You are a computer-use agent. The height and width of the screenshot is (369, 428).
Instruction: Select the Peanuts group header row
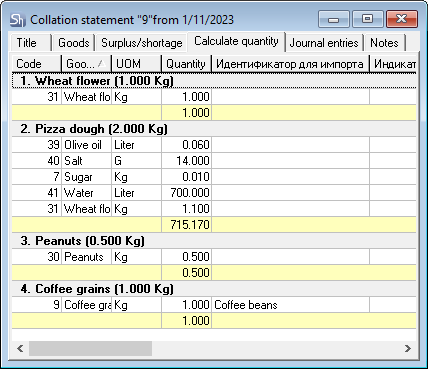pyautogui.click(x=214, y=241)
